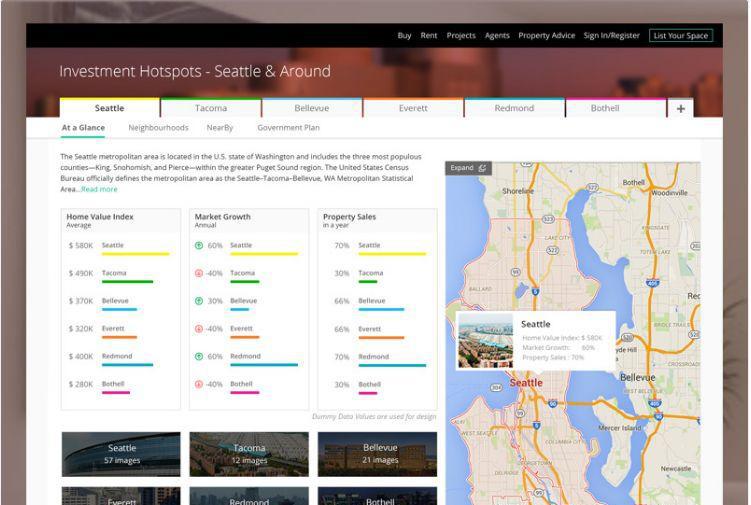Click the $ 280K Bothell home value
Viewport: 751px width, 505px height.
point(80,385)
